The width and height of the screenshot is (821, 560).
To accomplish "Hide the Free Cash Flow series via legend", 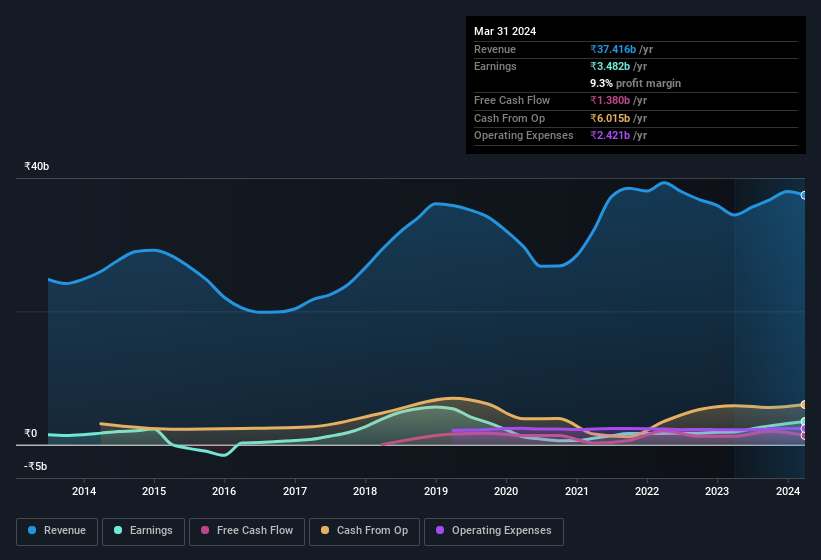I will [x=245, y=531].
